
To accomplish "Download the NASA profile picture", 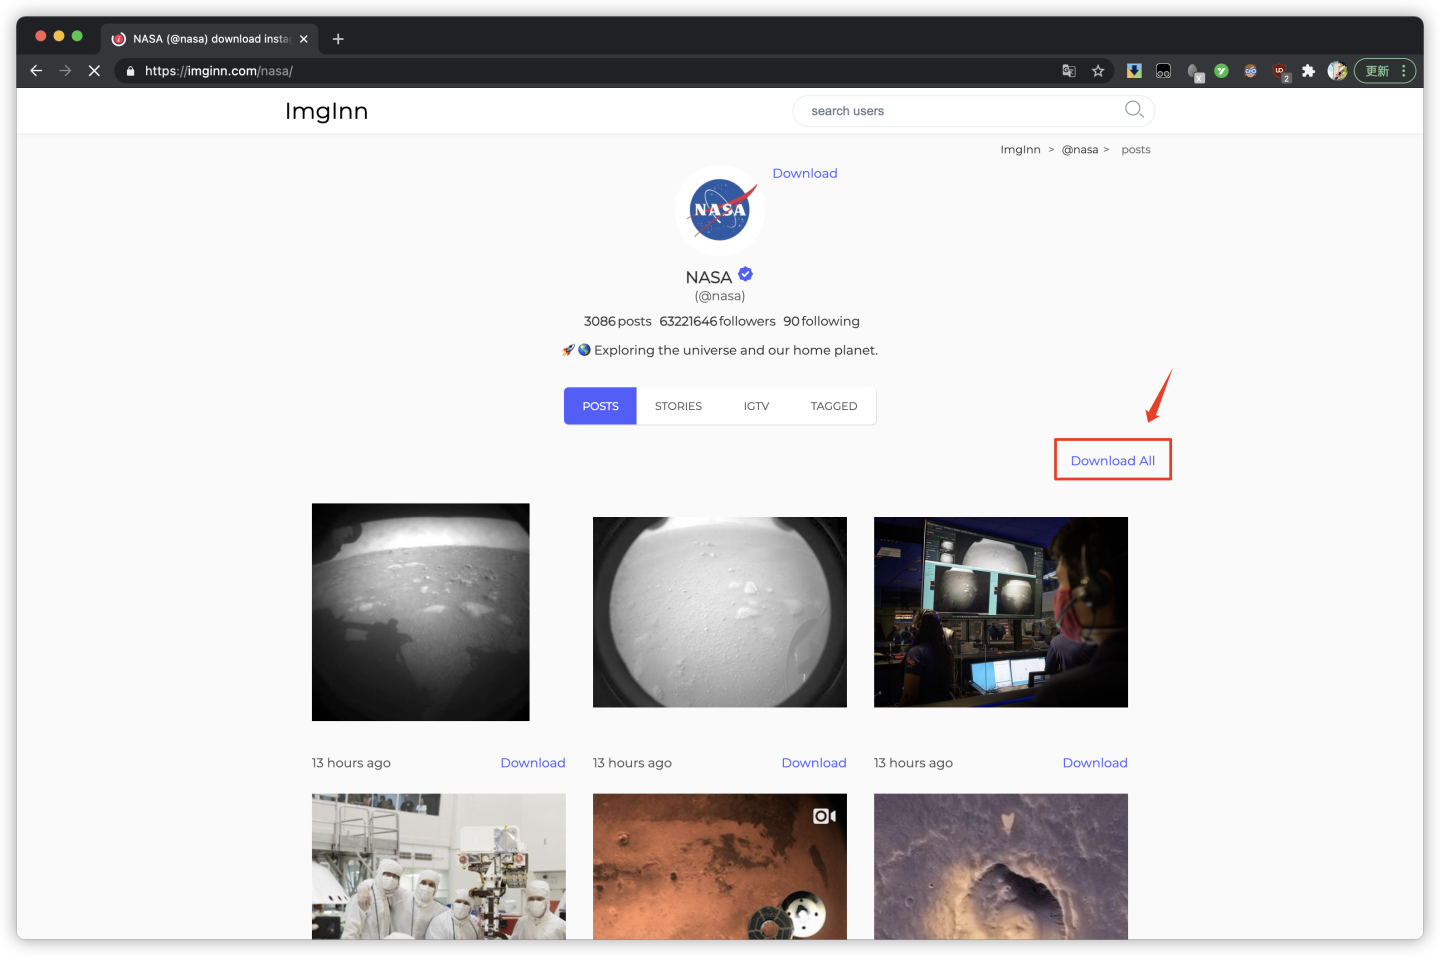I will pyautogui.click(x=805, y=173).
